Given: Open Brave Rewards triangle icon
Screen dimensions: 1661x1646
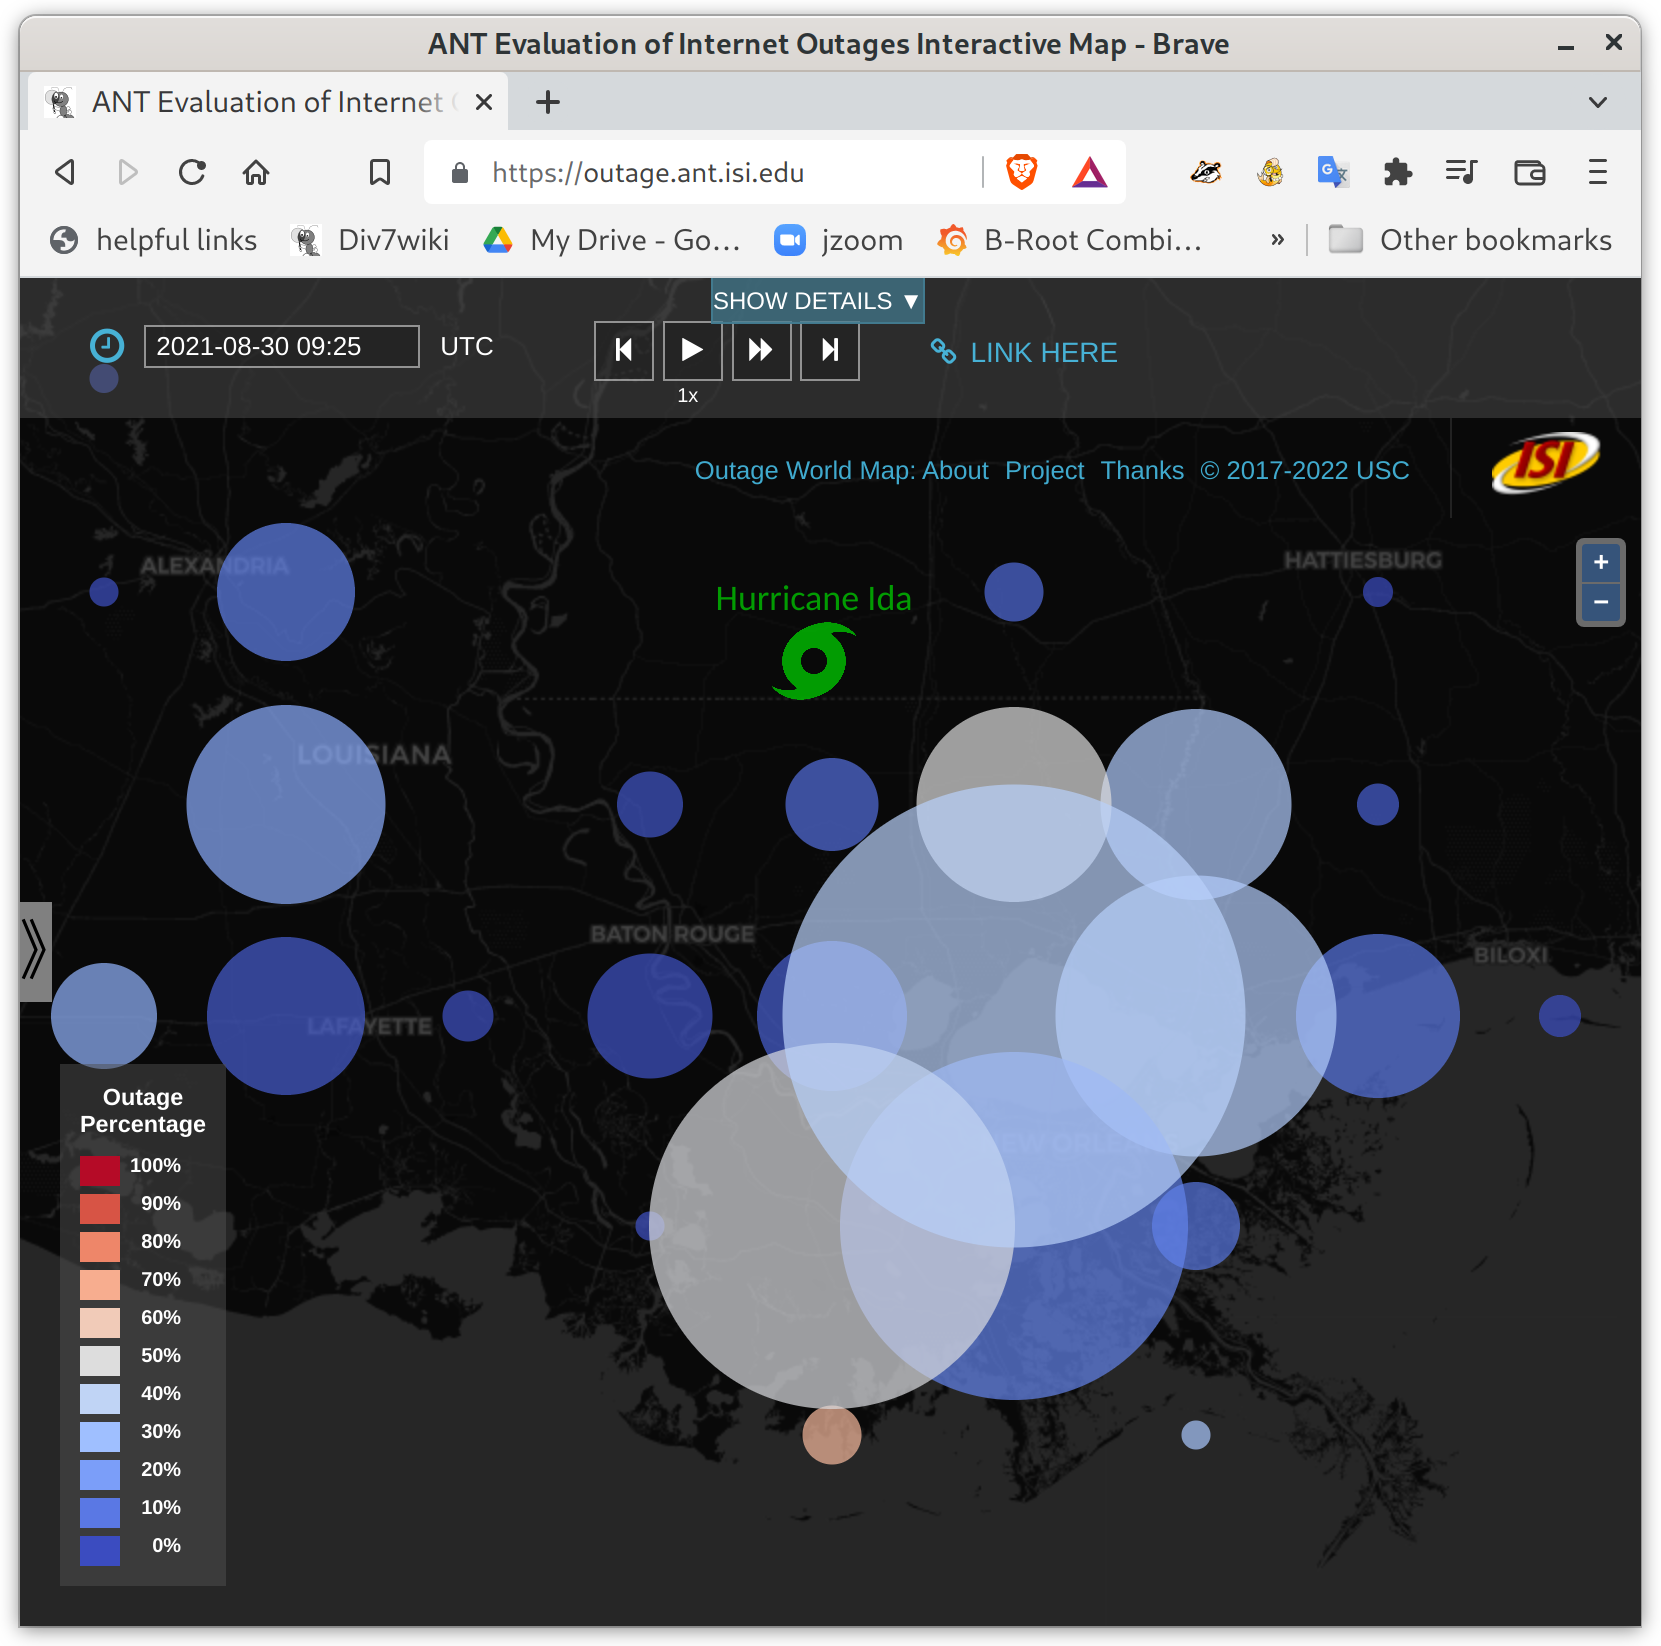Looking at the screenshot, I should 1090,173.
